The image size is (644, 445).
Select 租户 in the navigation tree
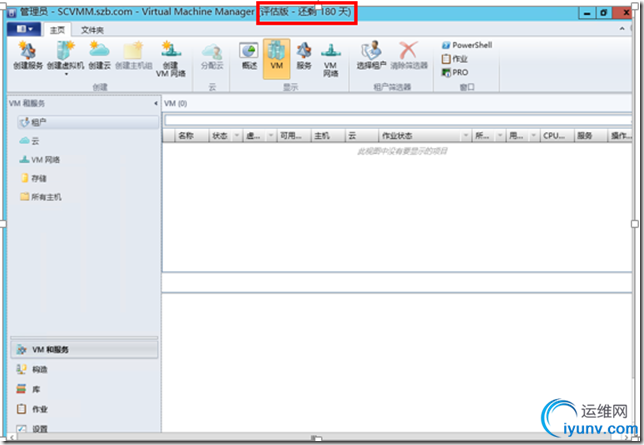[88, 122]
